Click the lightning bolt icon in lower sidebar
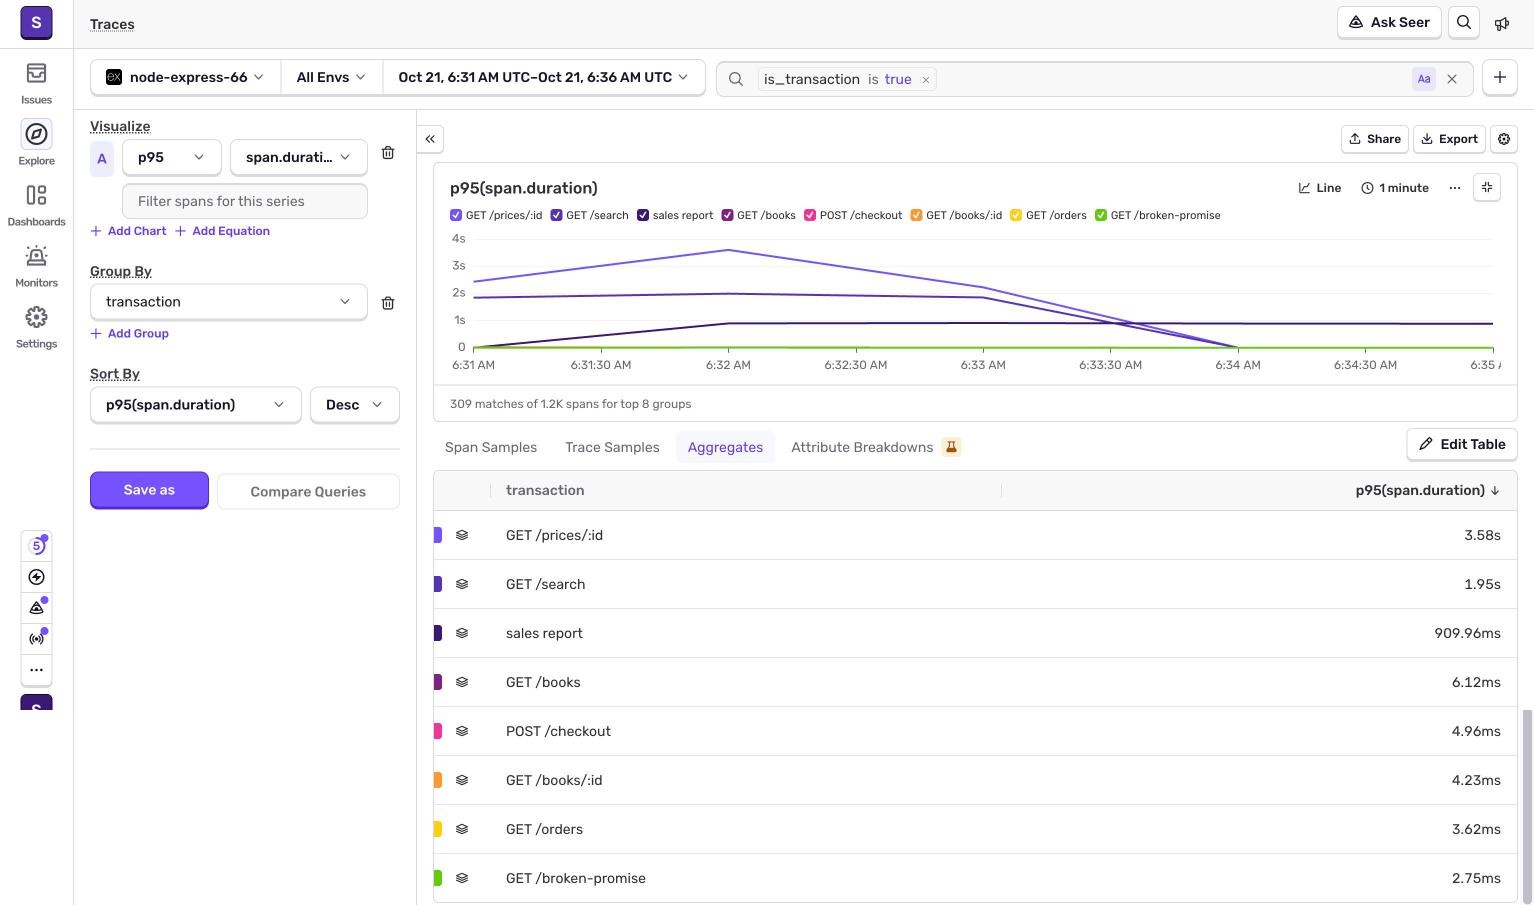Screen dimensions: 1534x905 (36, 577)
